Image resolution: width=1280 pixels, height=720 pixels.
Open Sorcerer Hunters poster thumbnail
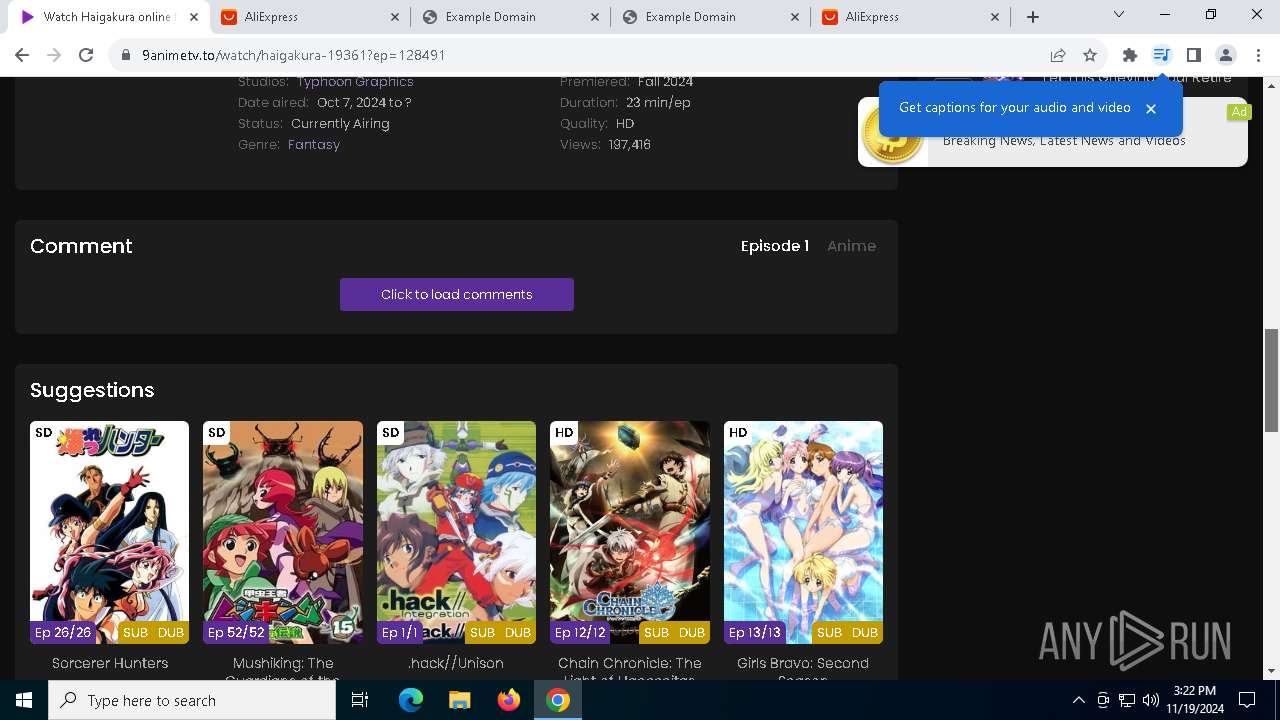click(109, 532)
